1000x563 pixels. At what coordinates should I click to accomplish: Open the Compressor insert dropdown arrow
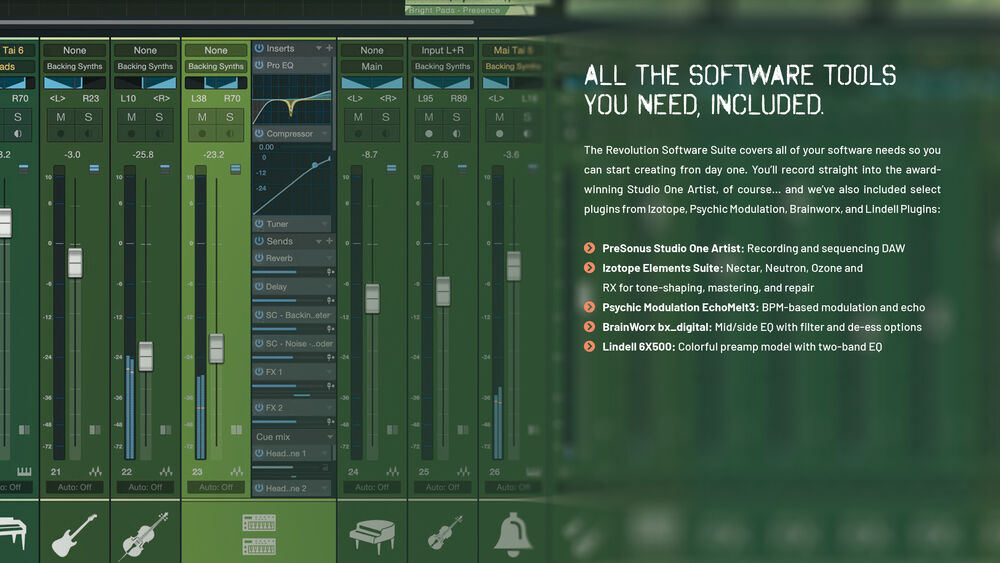[324, 133]
